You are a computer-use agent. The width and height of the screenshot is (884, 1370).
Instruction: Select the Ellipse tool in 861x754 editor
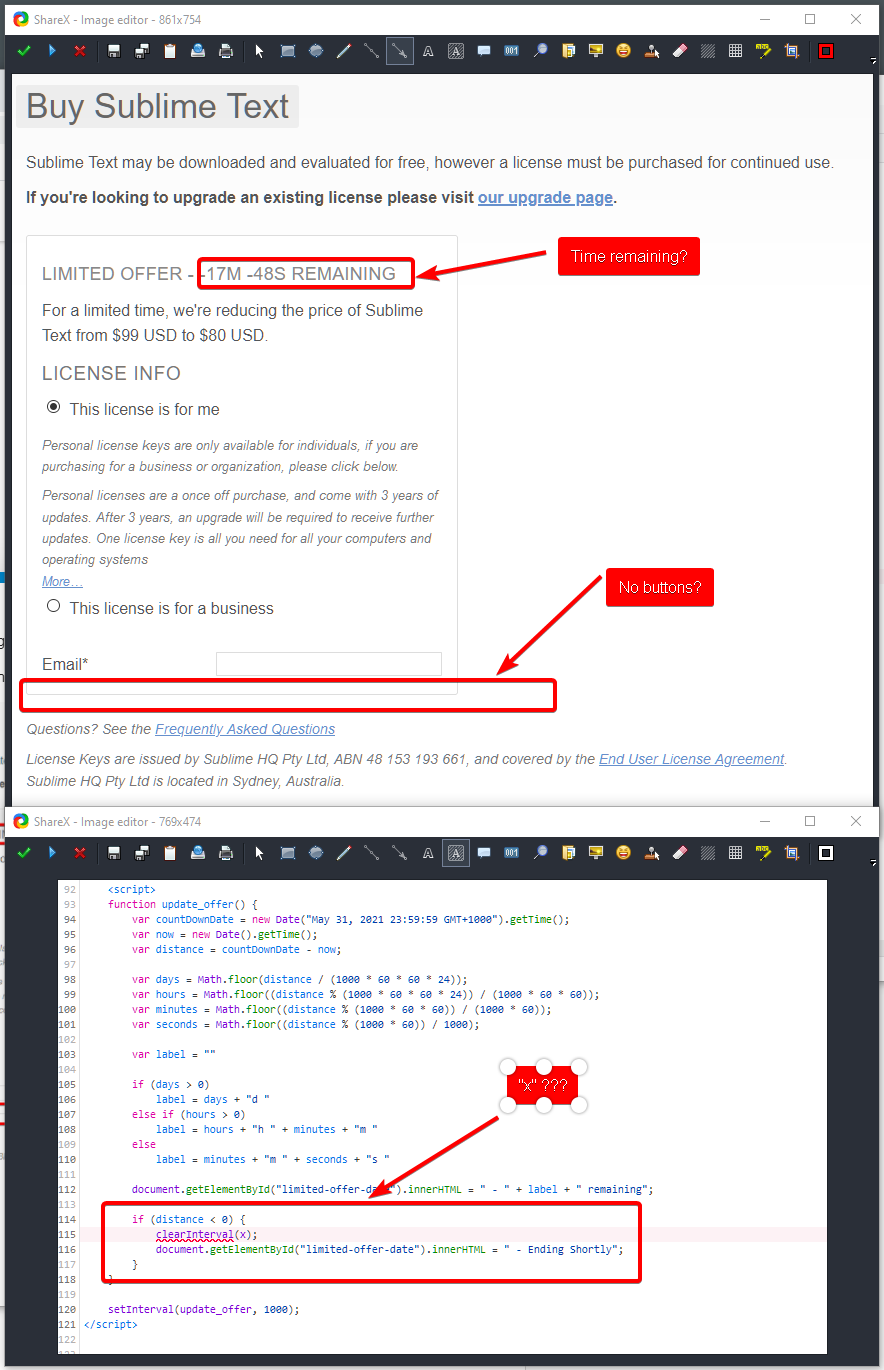tap(316, 51)
